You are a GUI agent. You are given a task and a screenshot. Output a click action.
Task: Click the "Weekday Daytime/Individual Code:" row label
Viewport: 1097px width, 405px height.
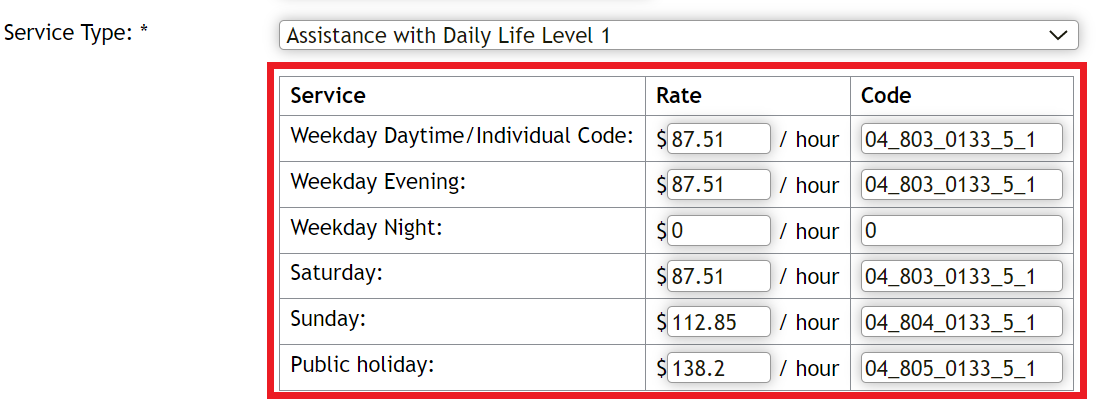tap(462, 136)
